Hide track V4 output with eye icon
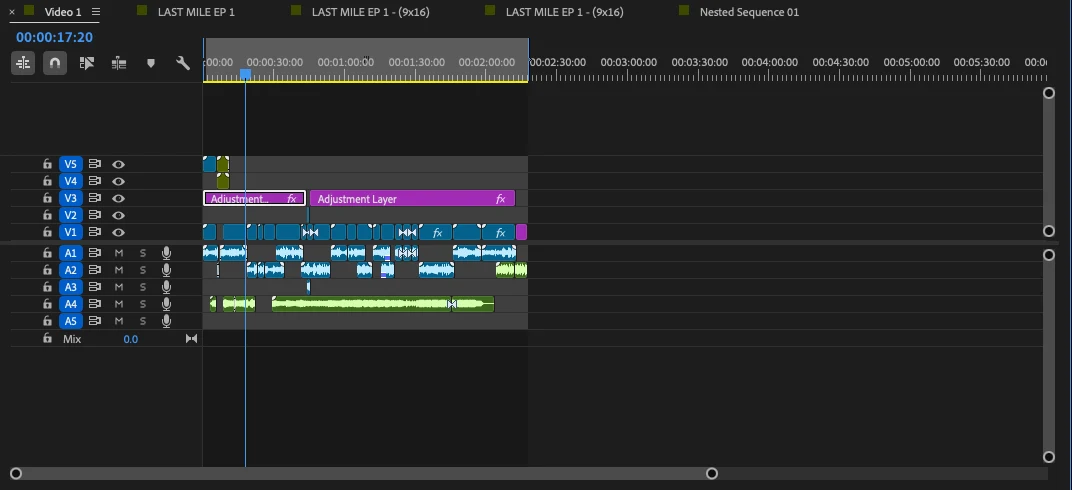The image size is (1072, 490). [x=118, y=181]
